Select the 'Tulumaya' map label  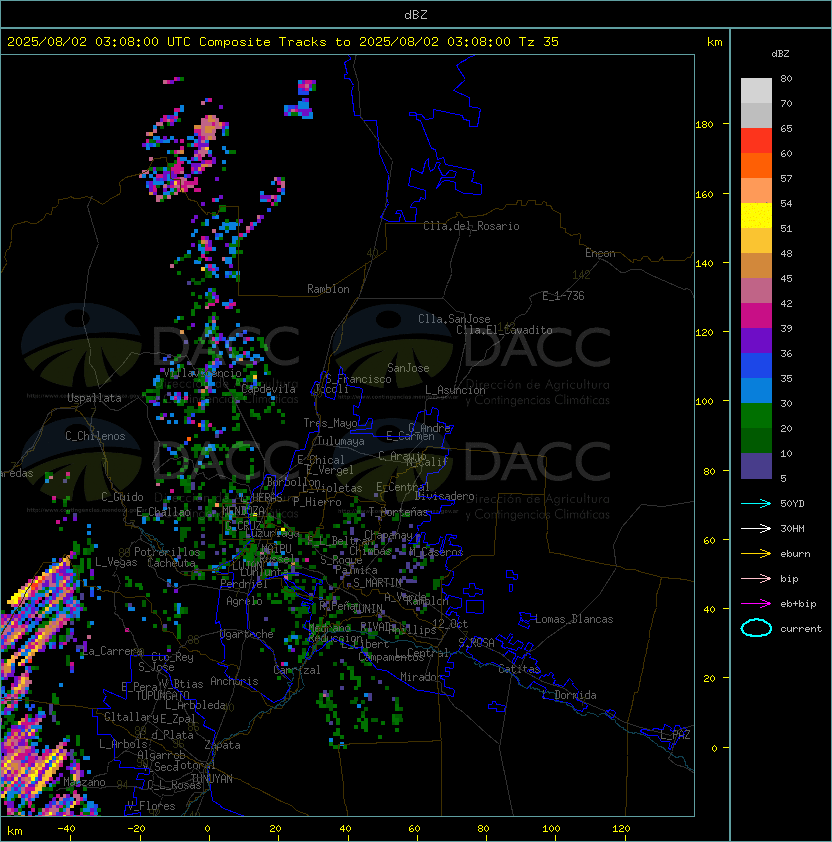tap(341, 441)
